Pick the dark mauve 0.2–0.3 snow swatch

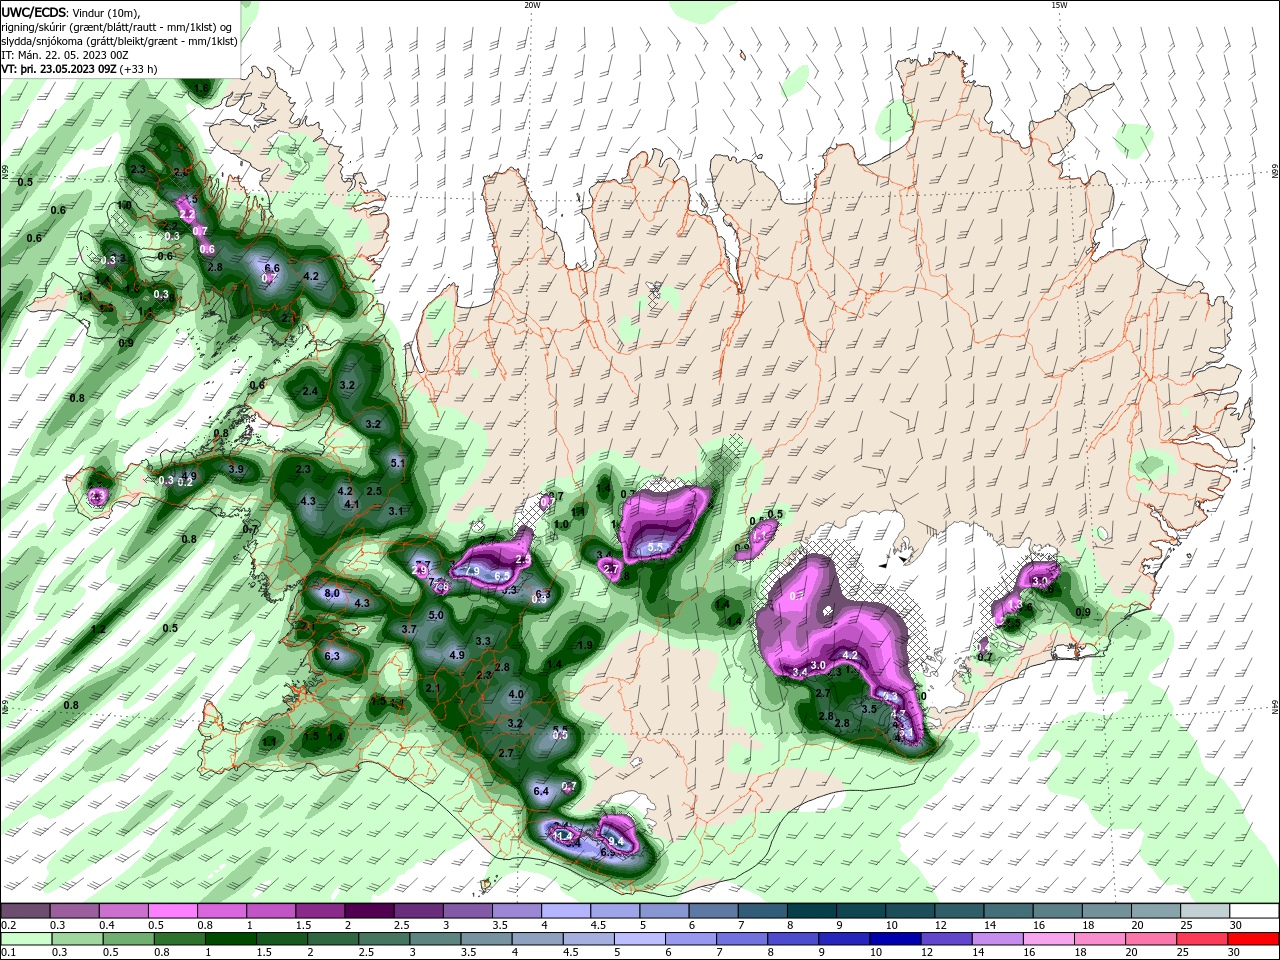pyautogui.click(x=26, y=910)
